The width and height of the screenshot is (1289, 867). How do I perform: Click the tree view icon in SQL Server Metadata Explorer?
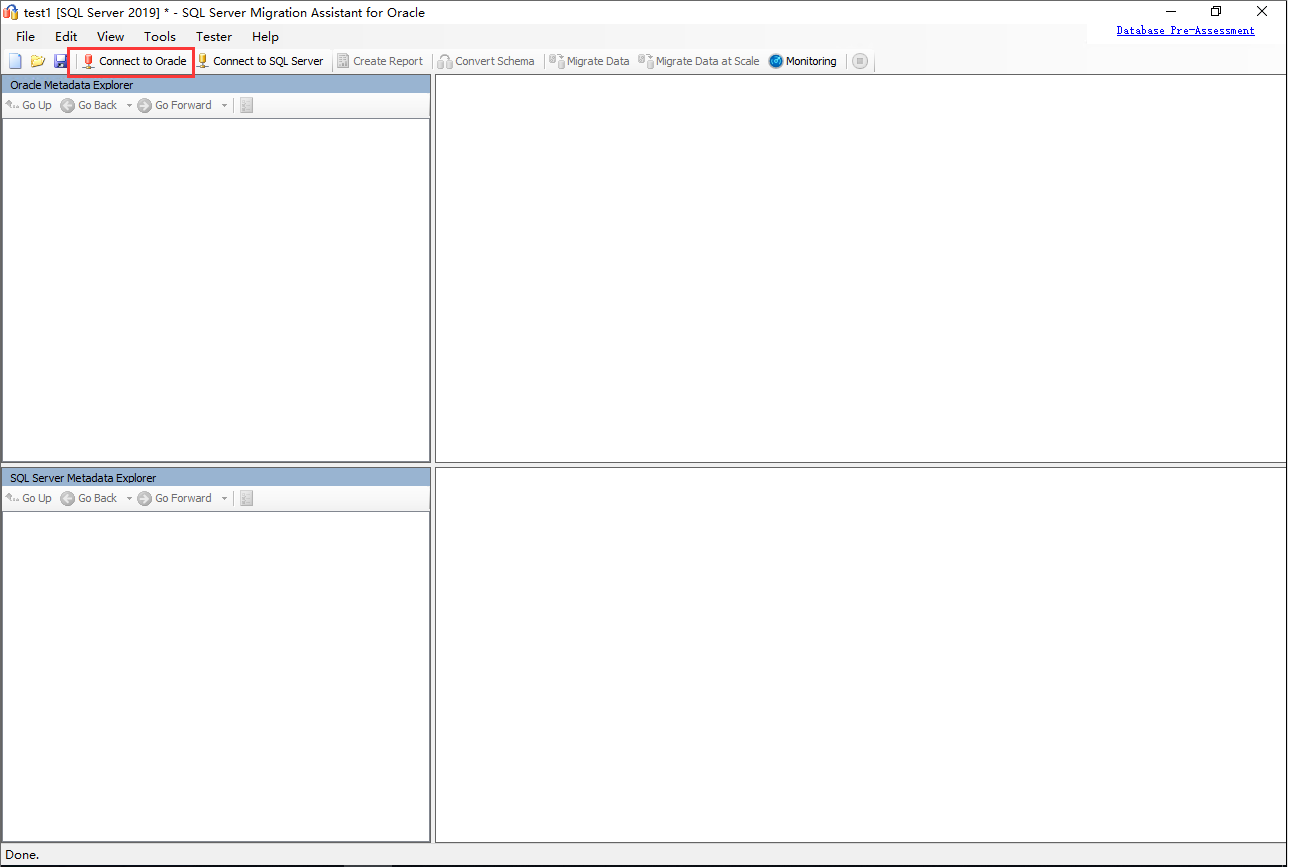pos(247,498)
